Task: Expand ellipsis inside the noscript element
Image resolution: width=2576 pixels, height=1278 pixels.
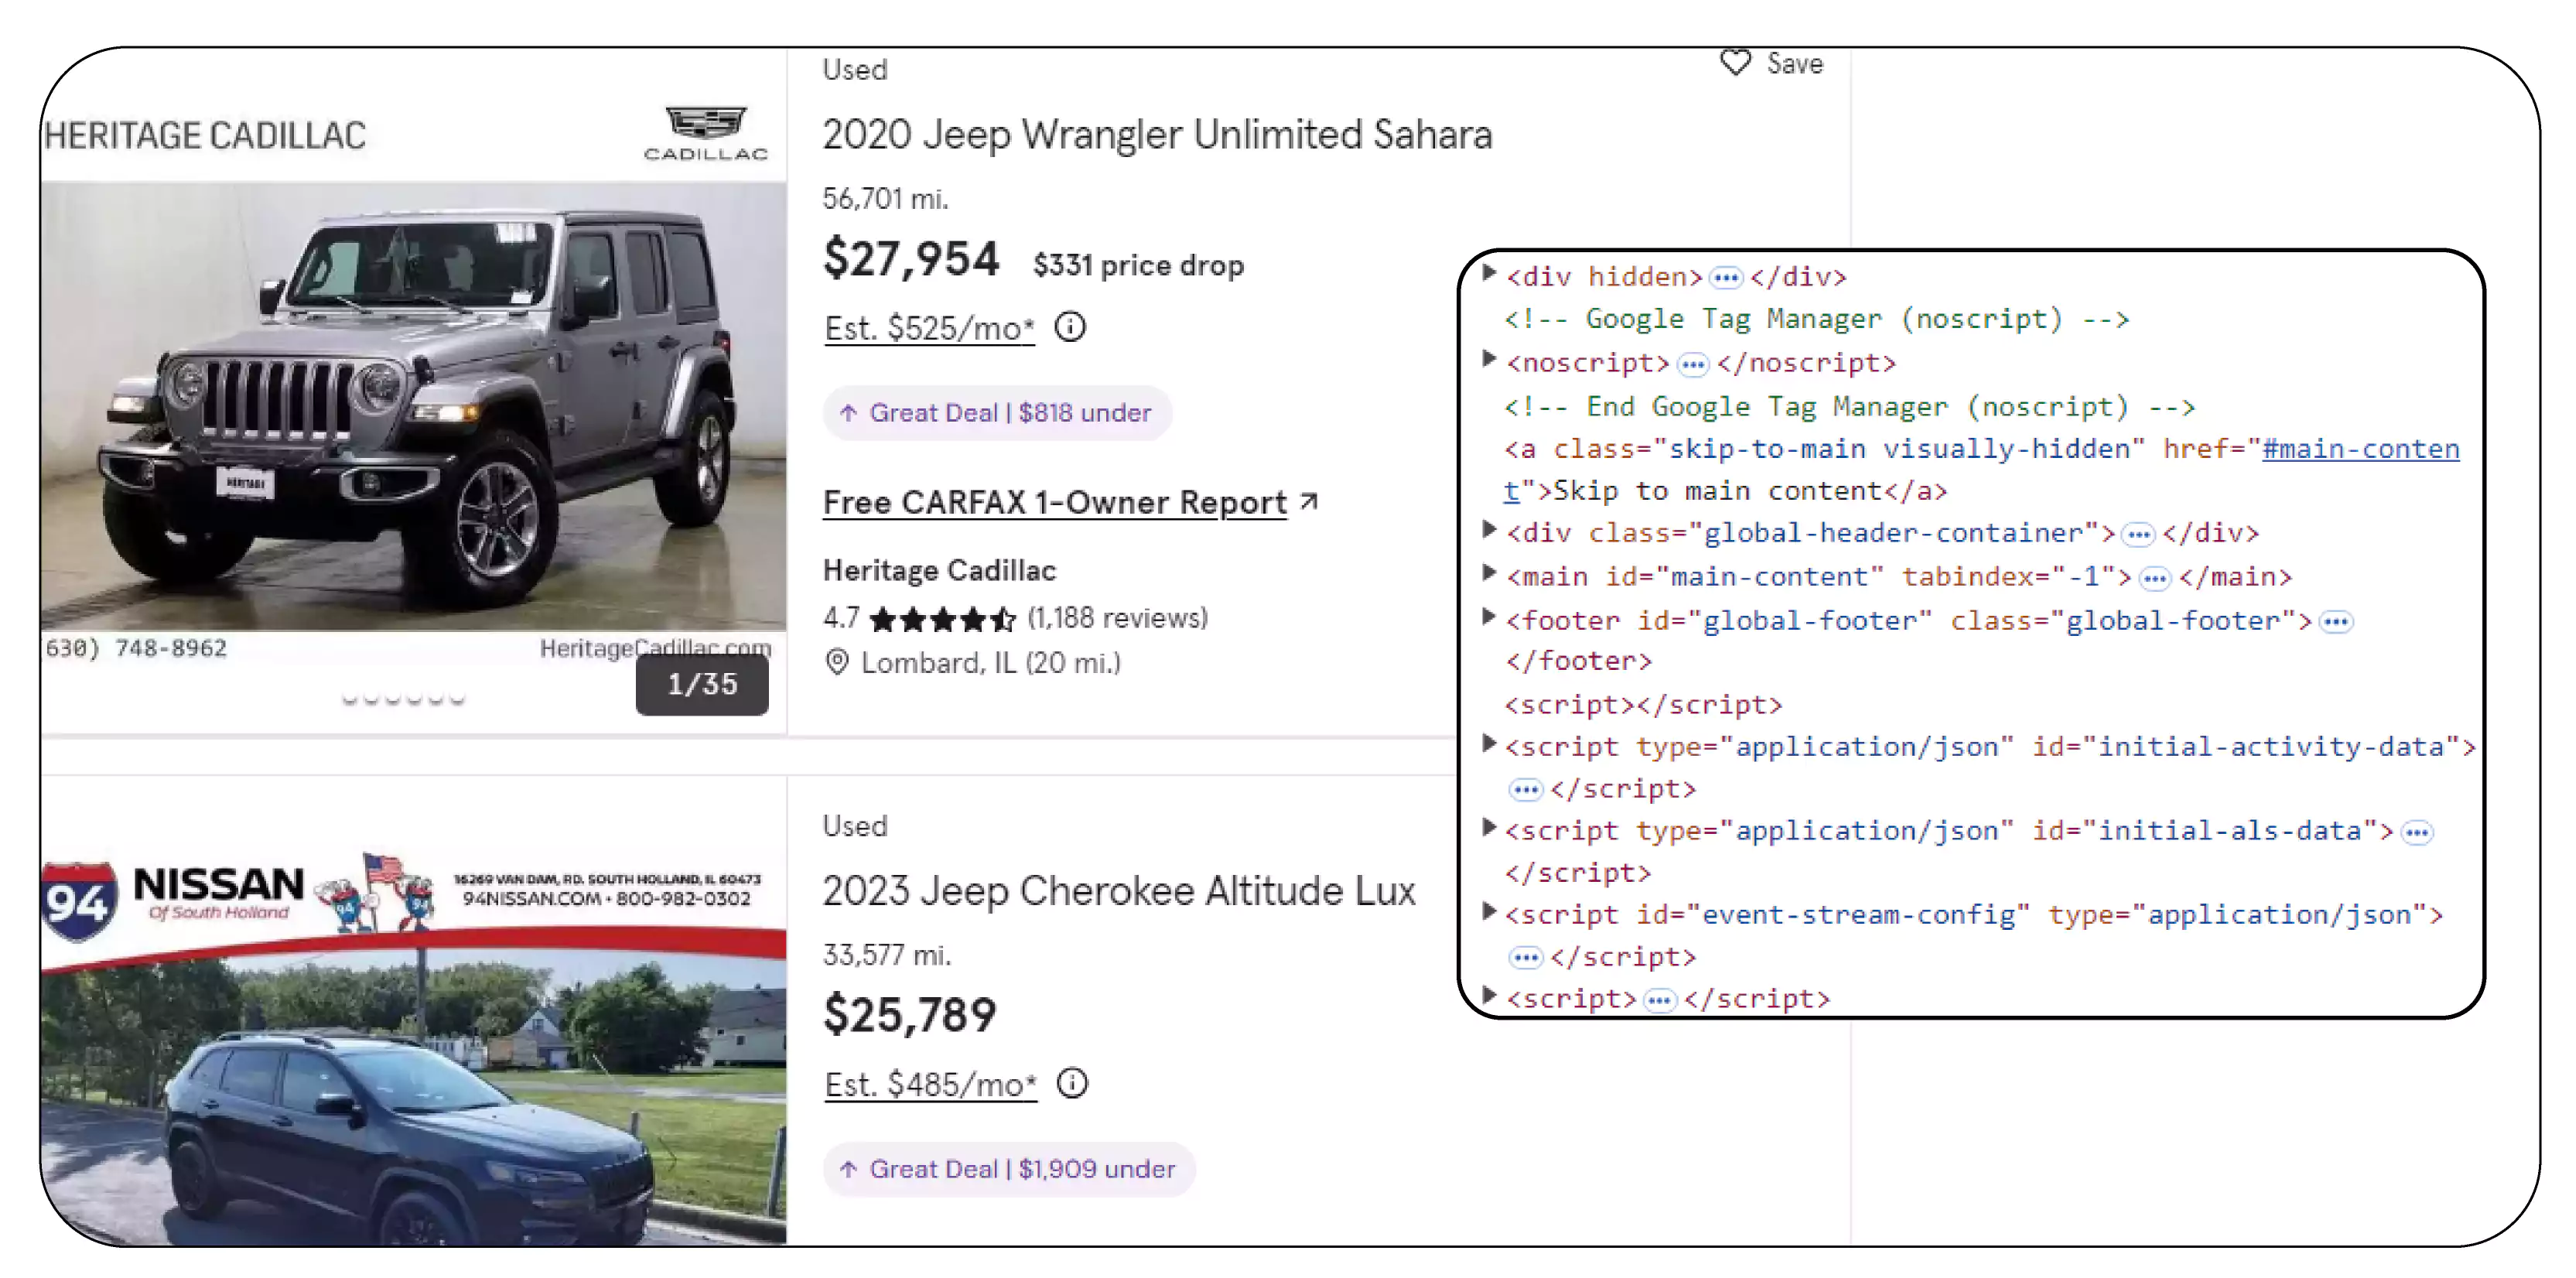Action: click(1693, 364)
